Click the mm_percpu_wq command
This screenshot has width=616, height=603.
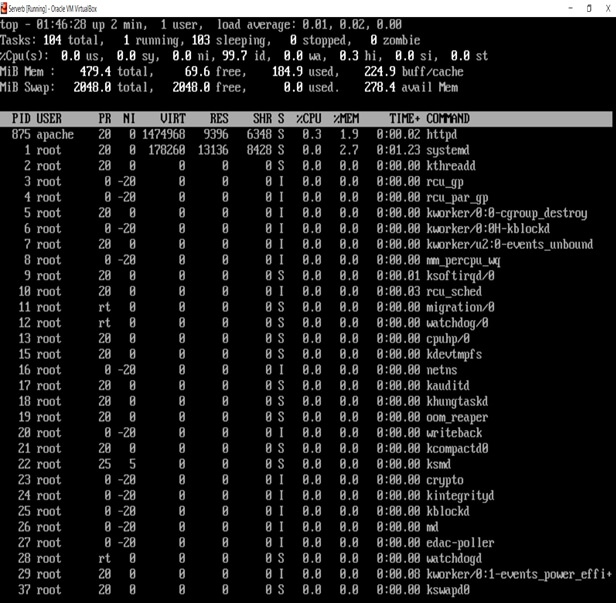(463, 261)
